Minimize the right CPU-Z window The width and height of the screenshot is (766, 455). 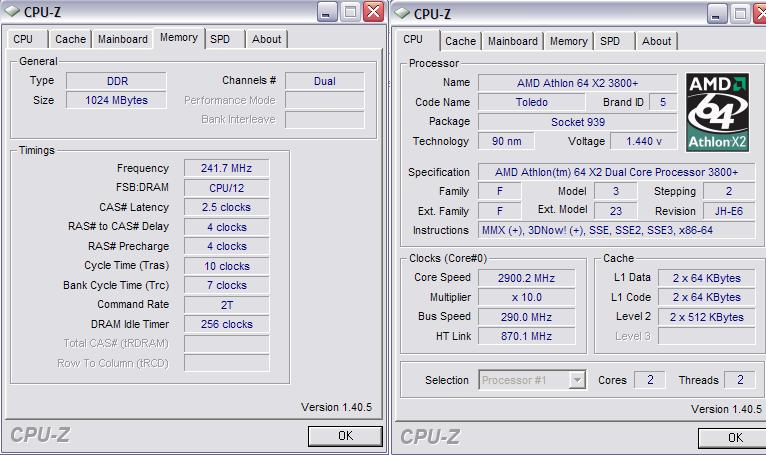coord(717,14)
